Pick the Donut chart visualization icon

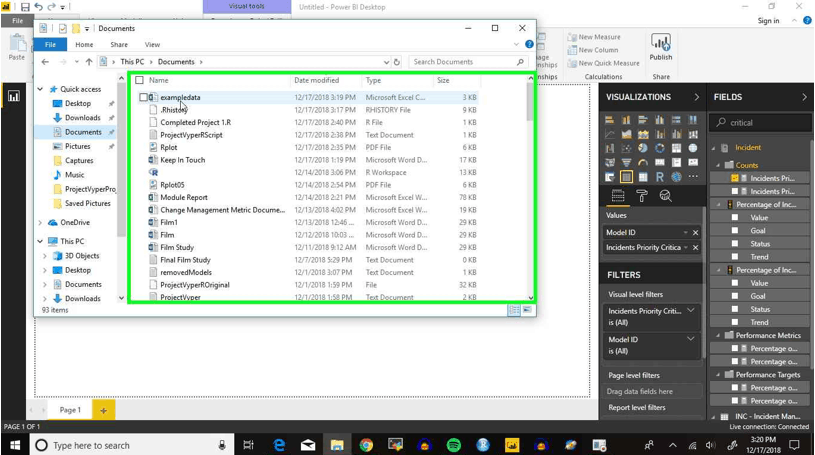(660, 148)
